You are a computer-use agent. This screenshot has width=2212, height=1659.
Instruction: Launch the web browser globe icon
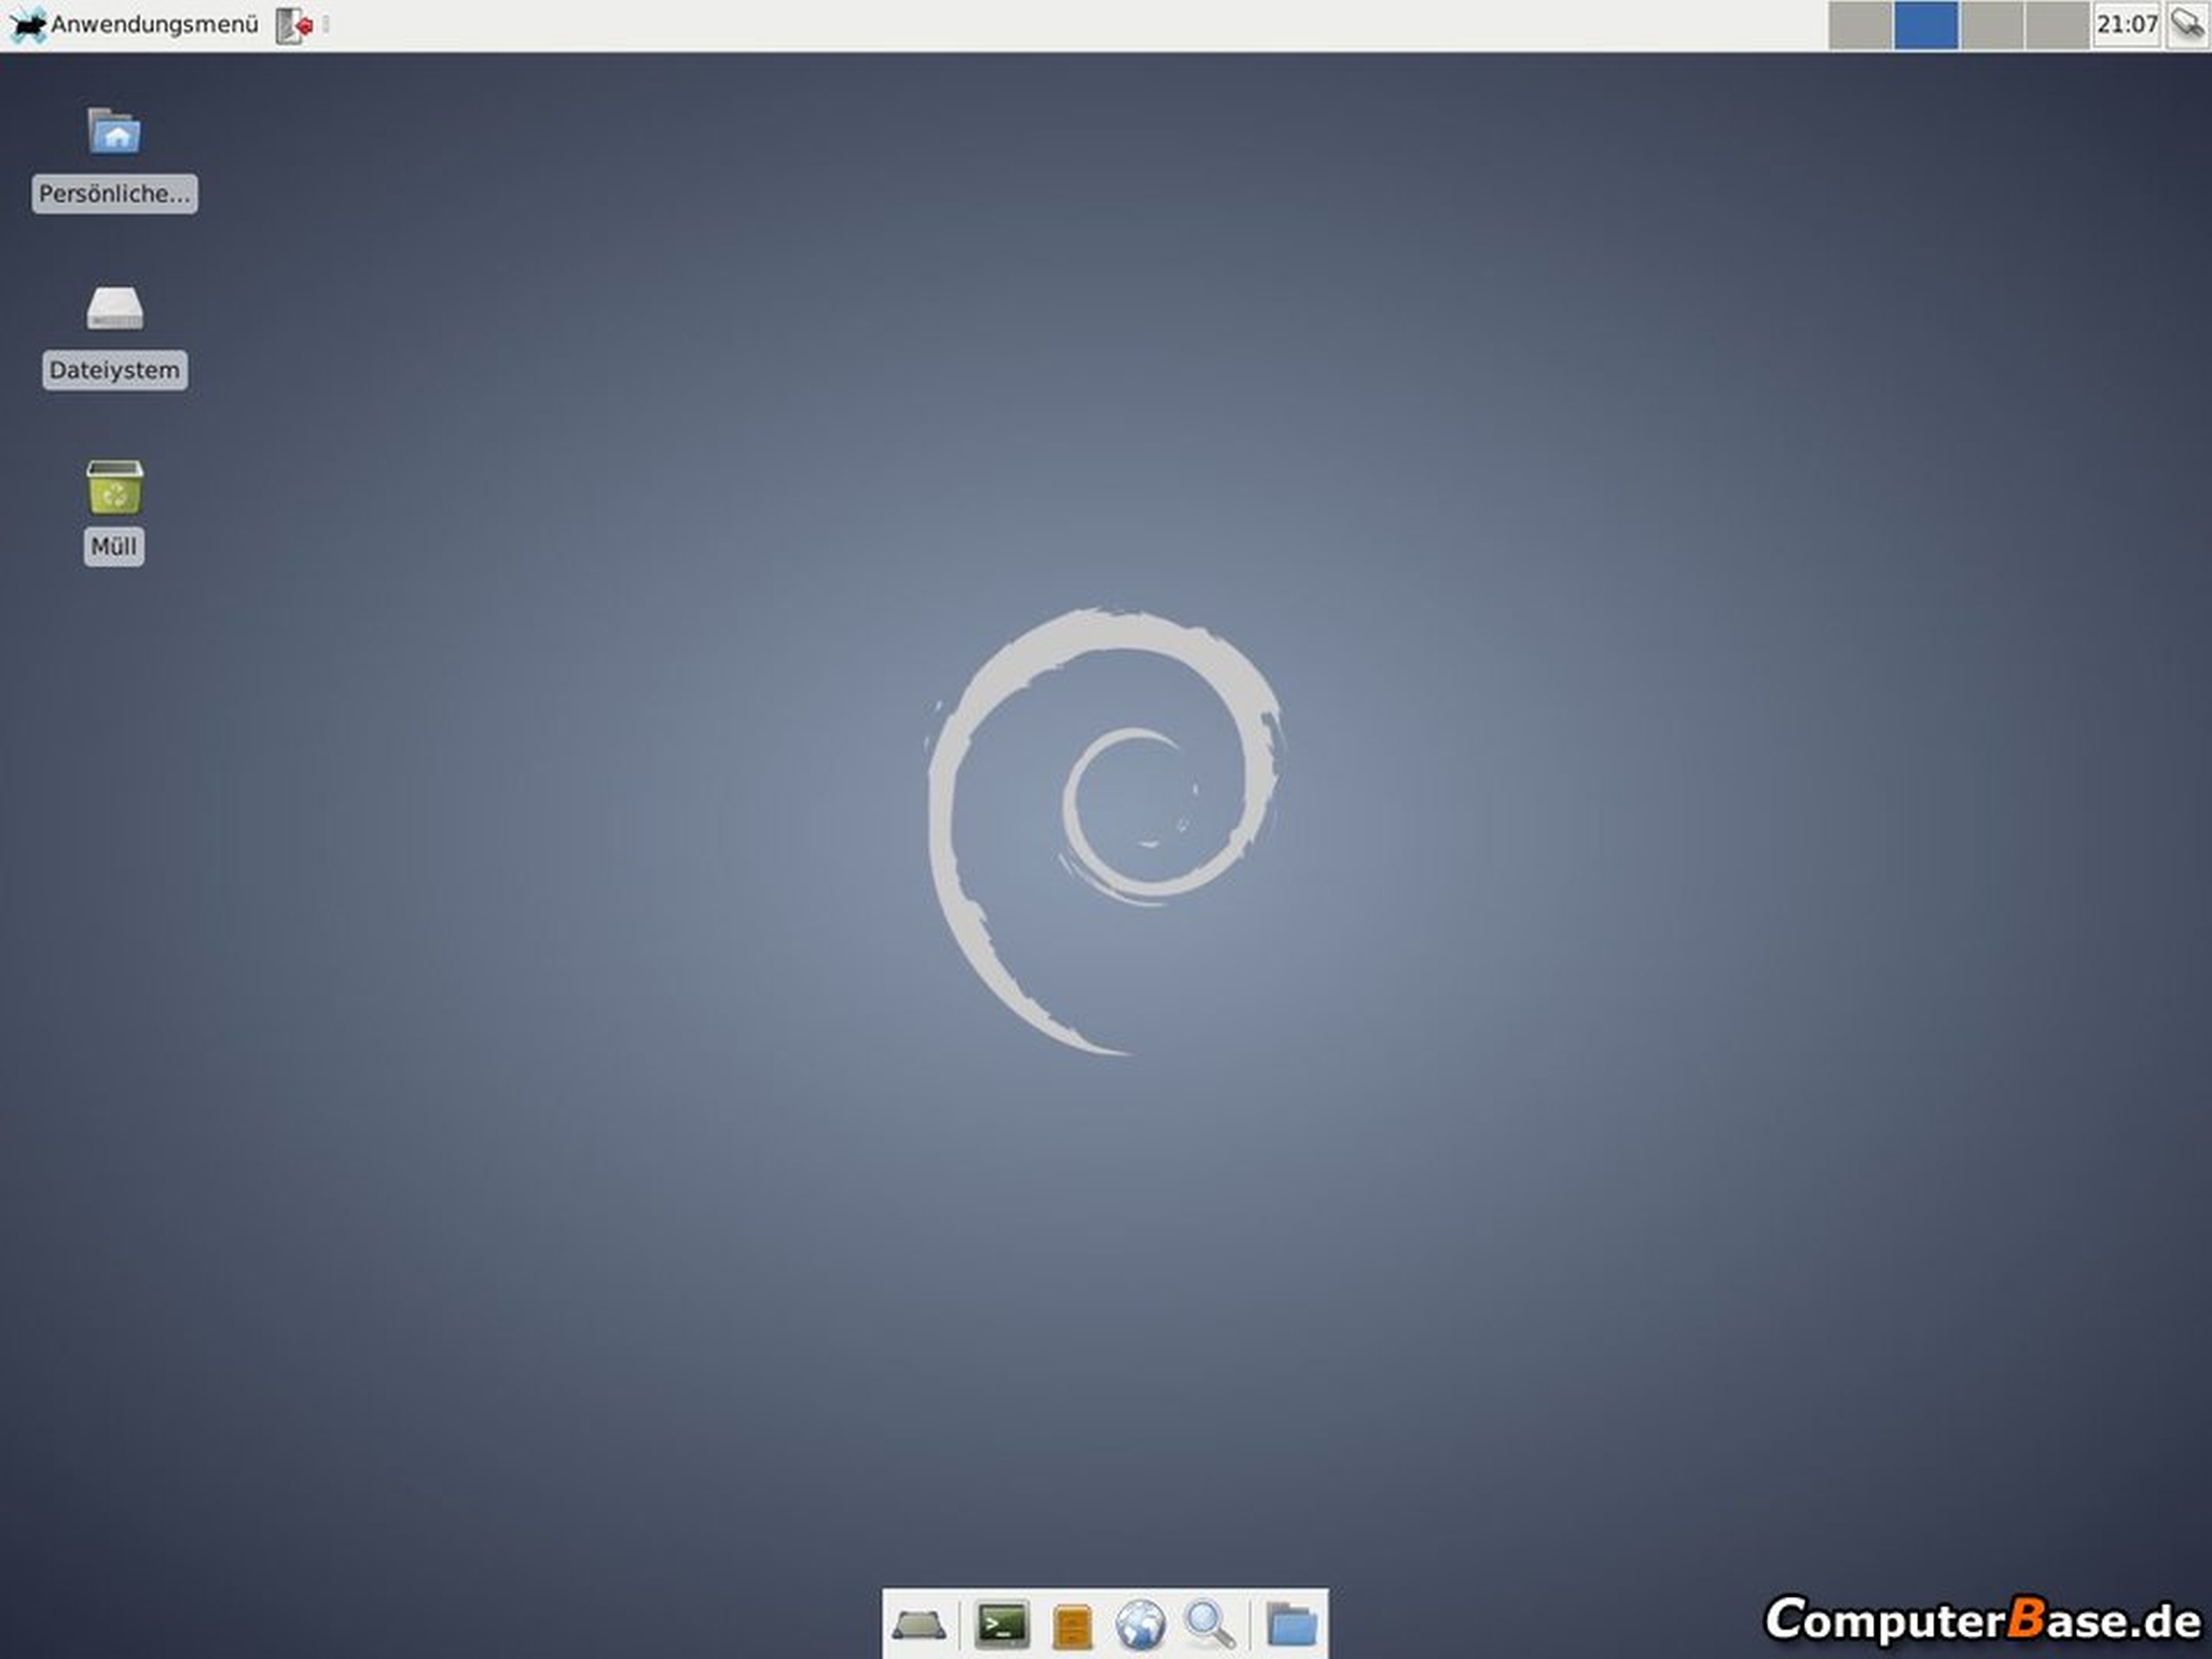[x=1140, y=1625]
